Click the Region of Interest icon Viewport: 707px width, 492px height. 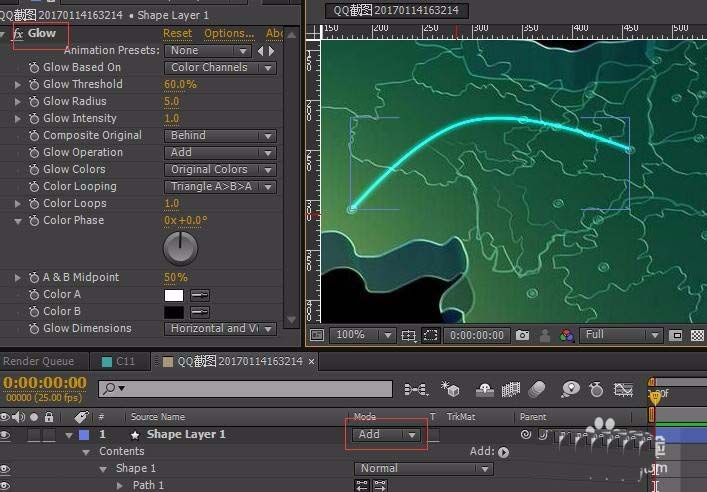[x=431, y=335]
